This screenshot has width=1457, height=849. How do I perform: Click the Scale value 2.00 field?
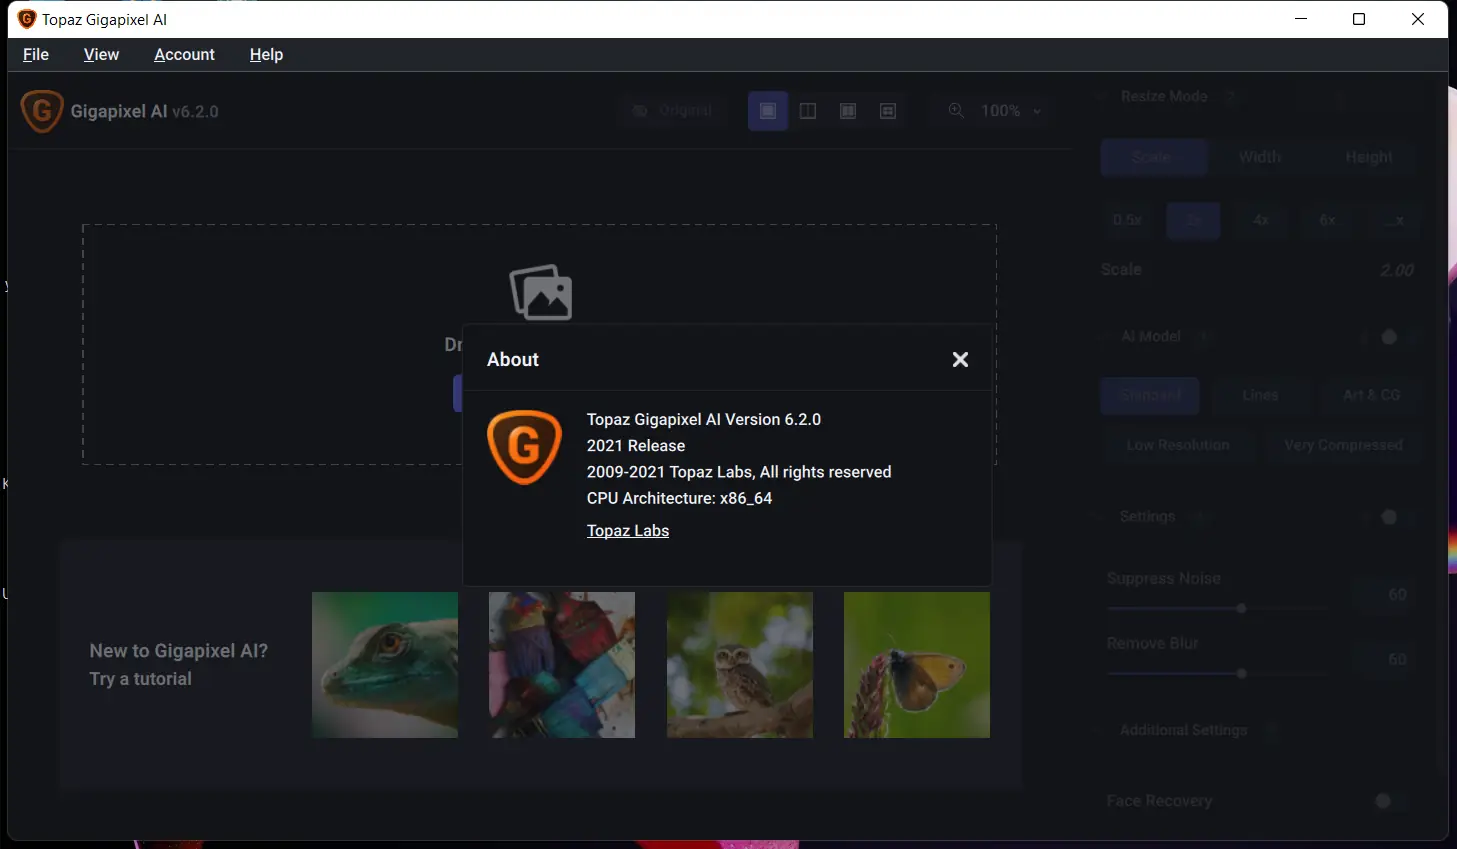coord(1396,270)
